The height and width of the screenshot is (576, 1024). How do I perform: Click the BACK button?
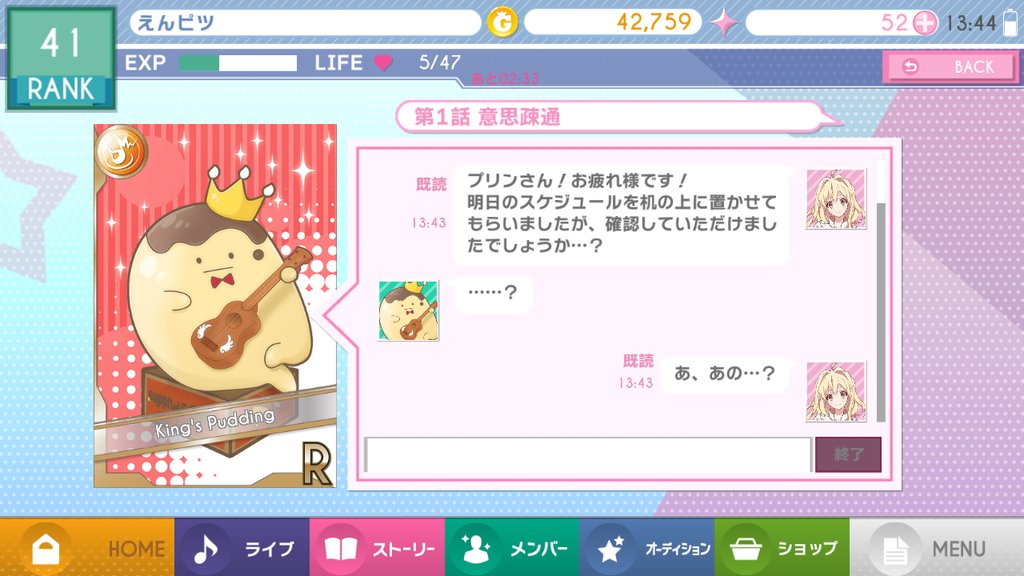(x=950, y=67)
